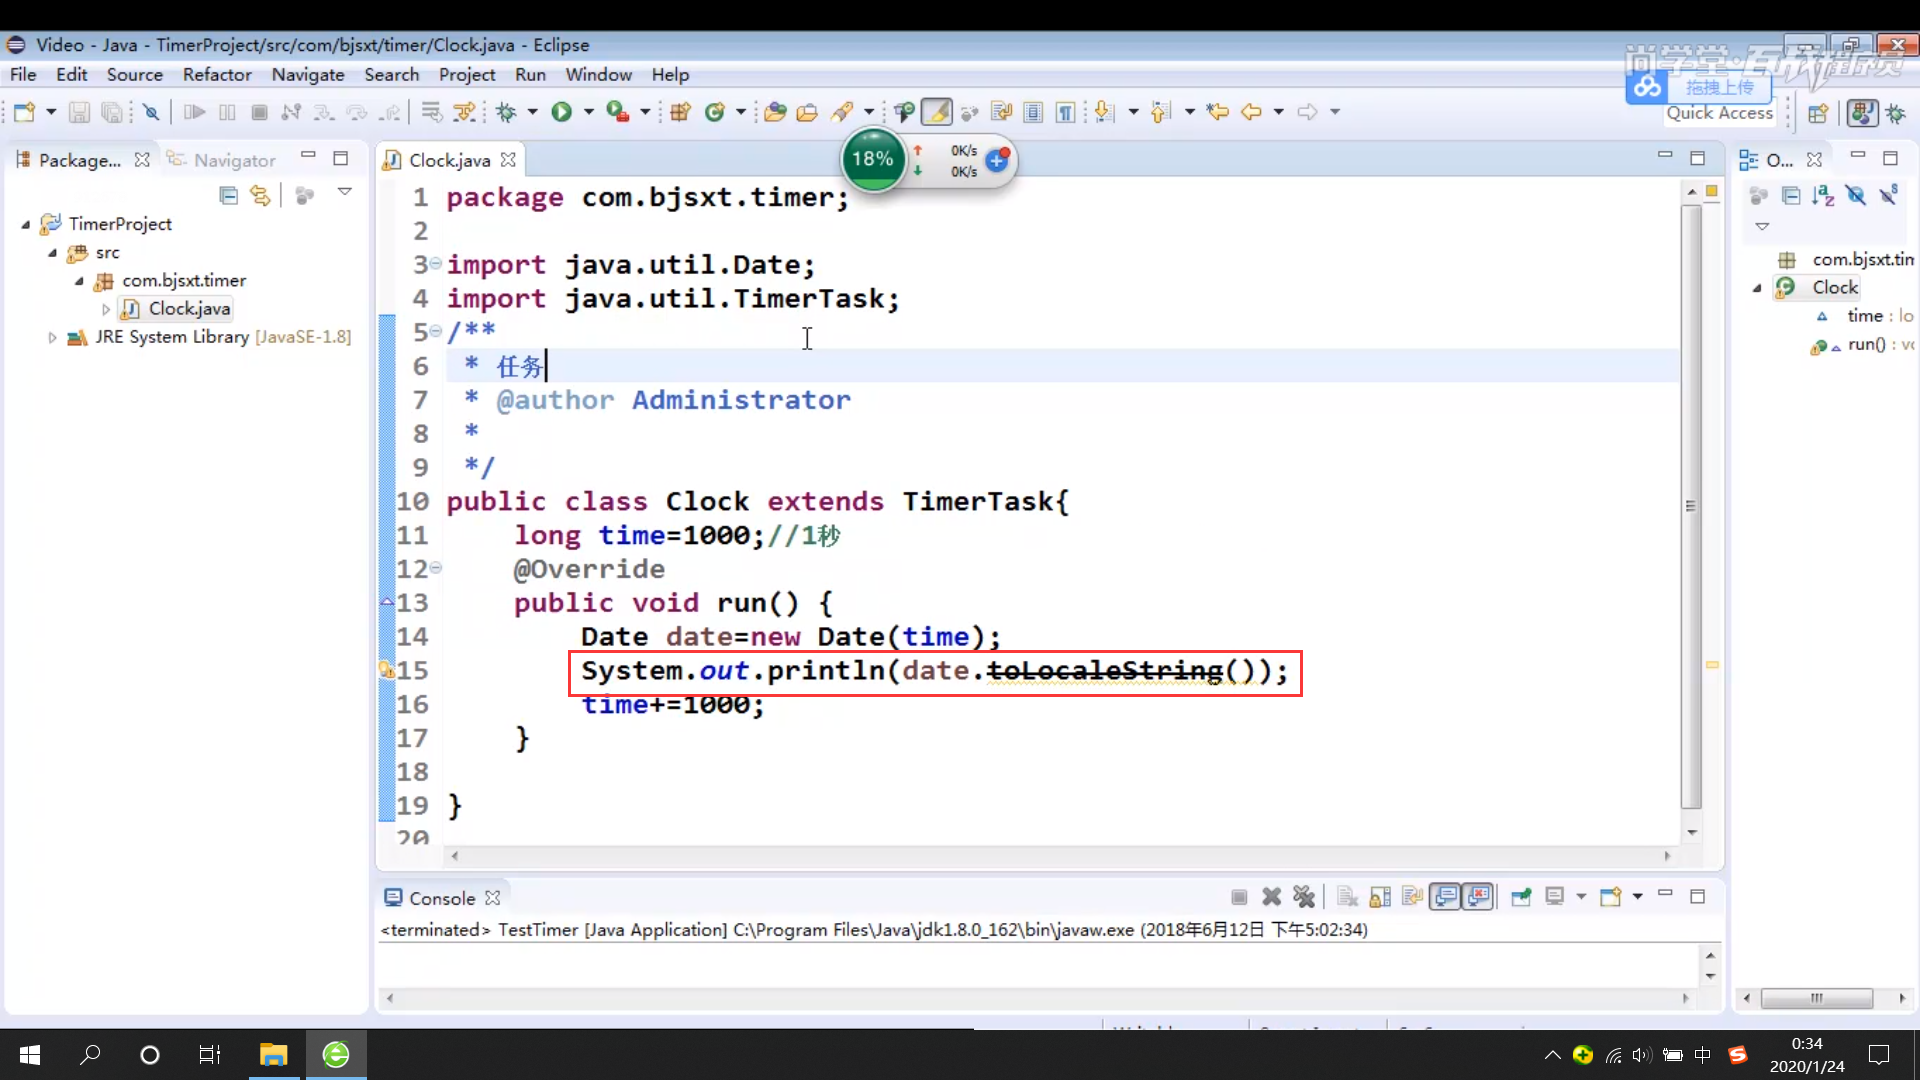Toggle Sort alphabetically in Outline view

tap(1823, 195)
